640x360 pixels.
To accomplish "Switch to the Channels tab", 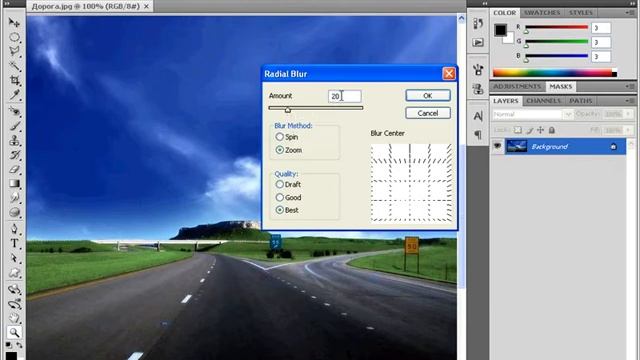I will pos(543,101).
